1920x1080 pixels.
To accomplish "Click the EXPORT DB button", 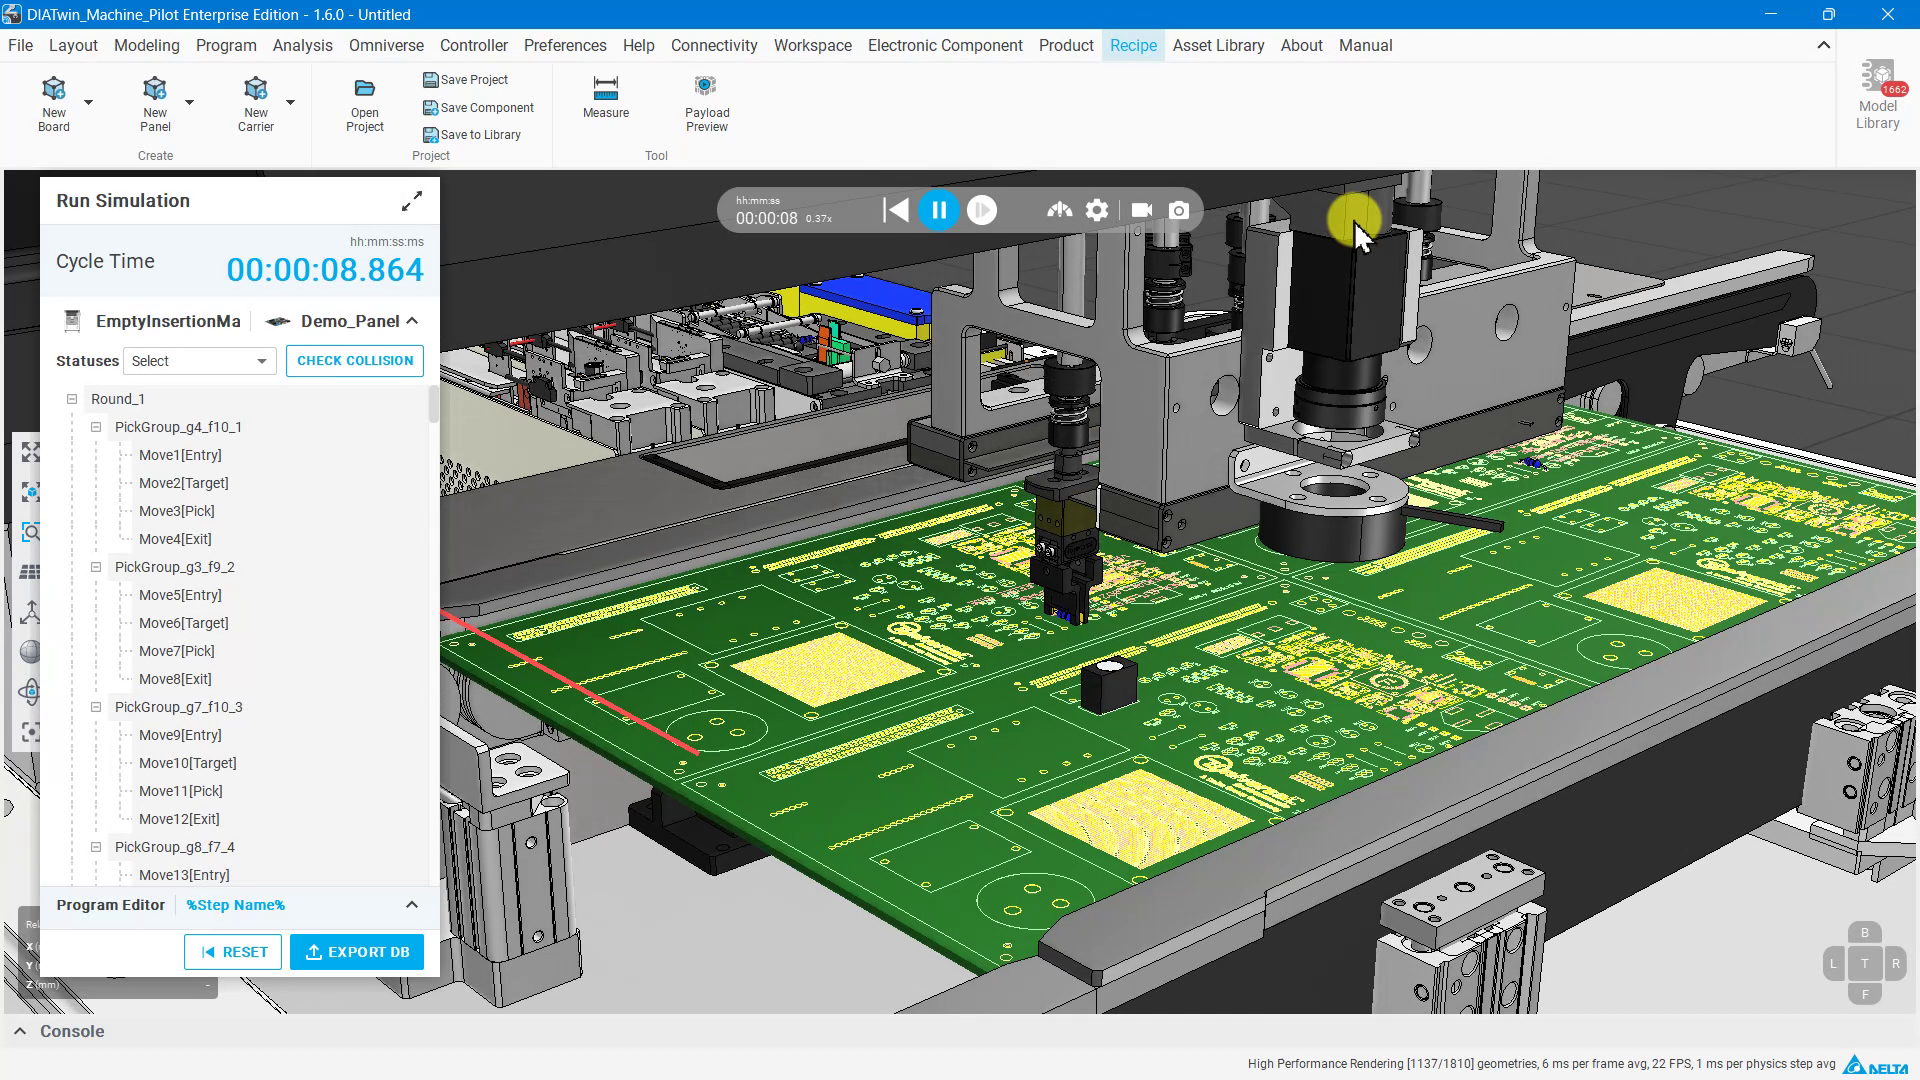I will (x=357, y=952).
